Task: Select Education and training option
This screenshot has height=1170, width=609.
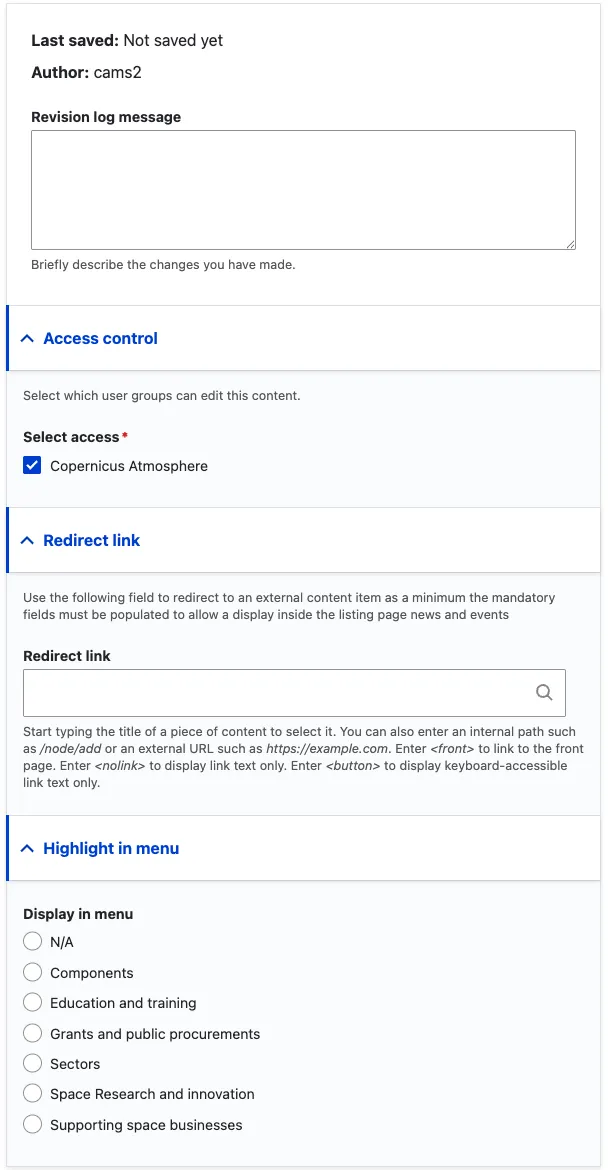Action: 32,1003
